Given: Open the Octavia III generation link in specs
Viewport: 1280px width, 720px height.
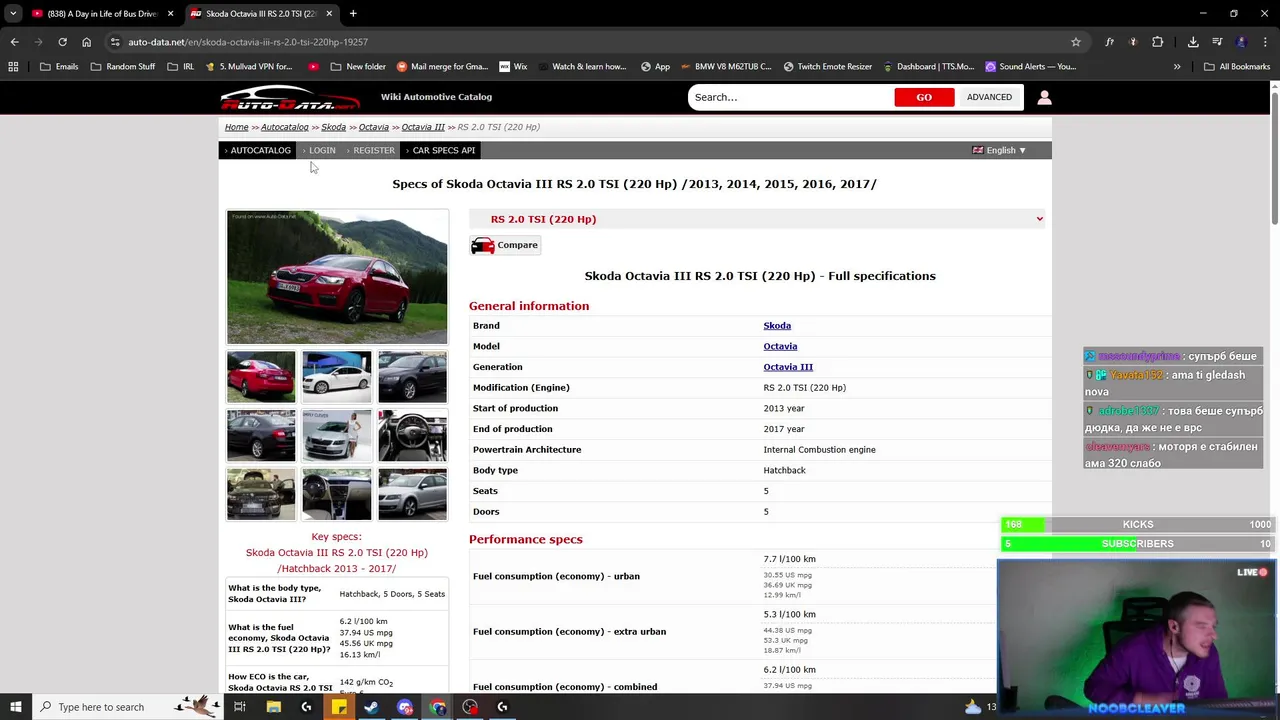Looking at the screenshot, I should click(788, 367).
